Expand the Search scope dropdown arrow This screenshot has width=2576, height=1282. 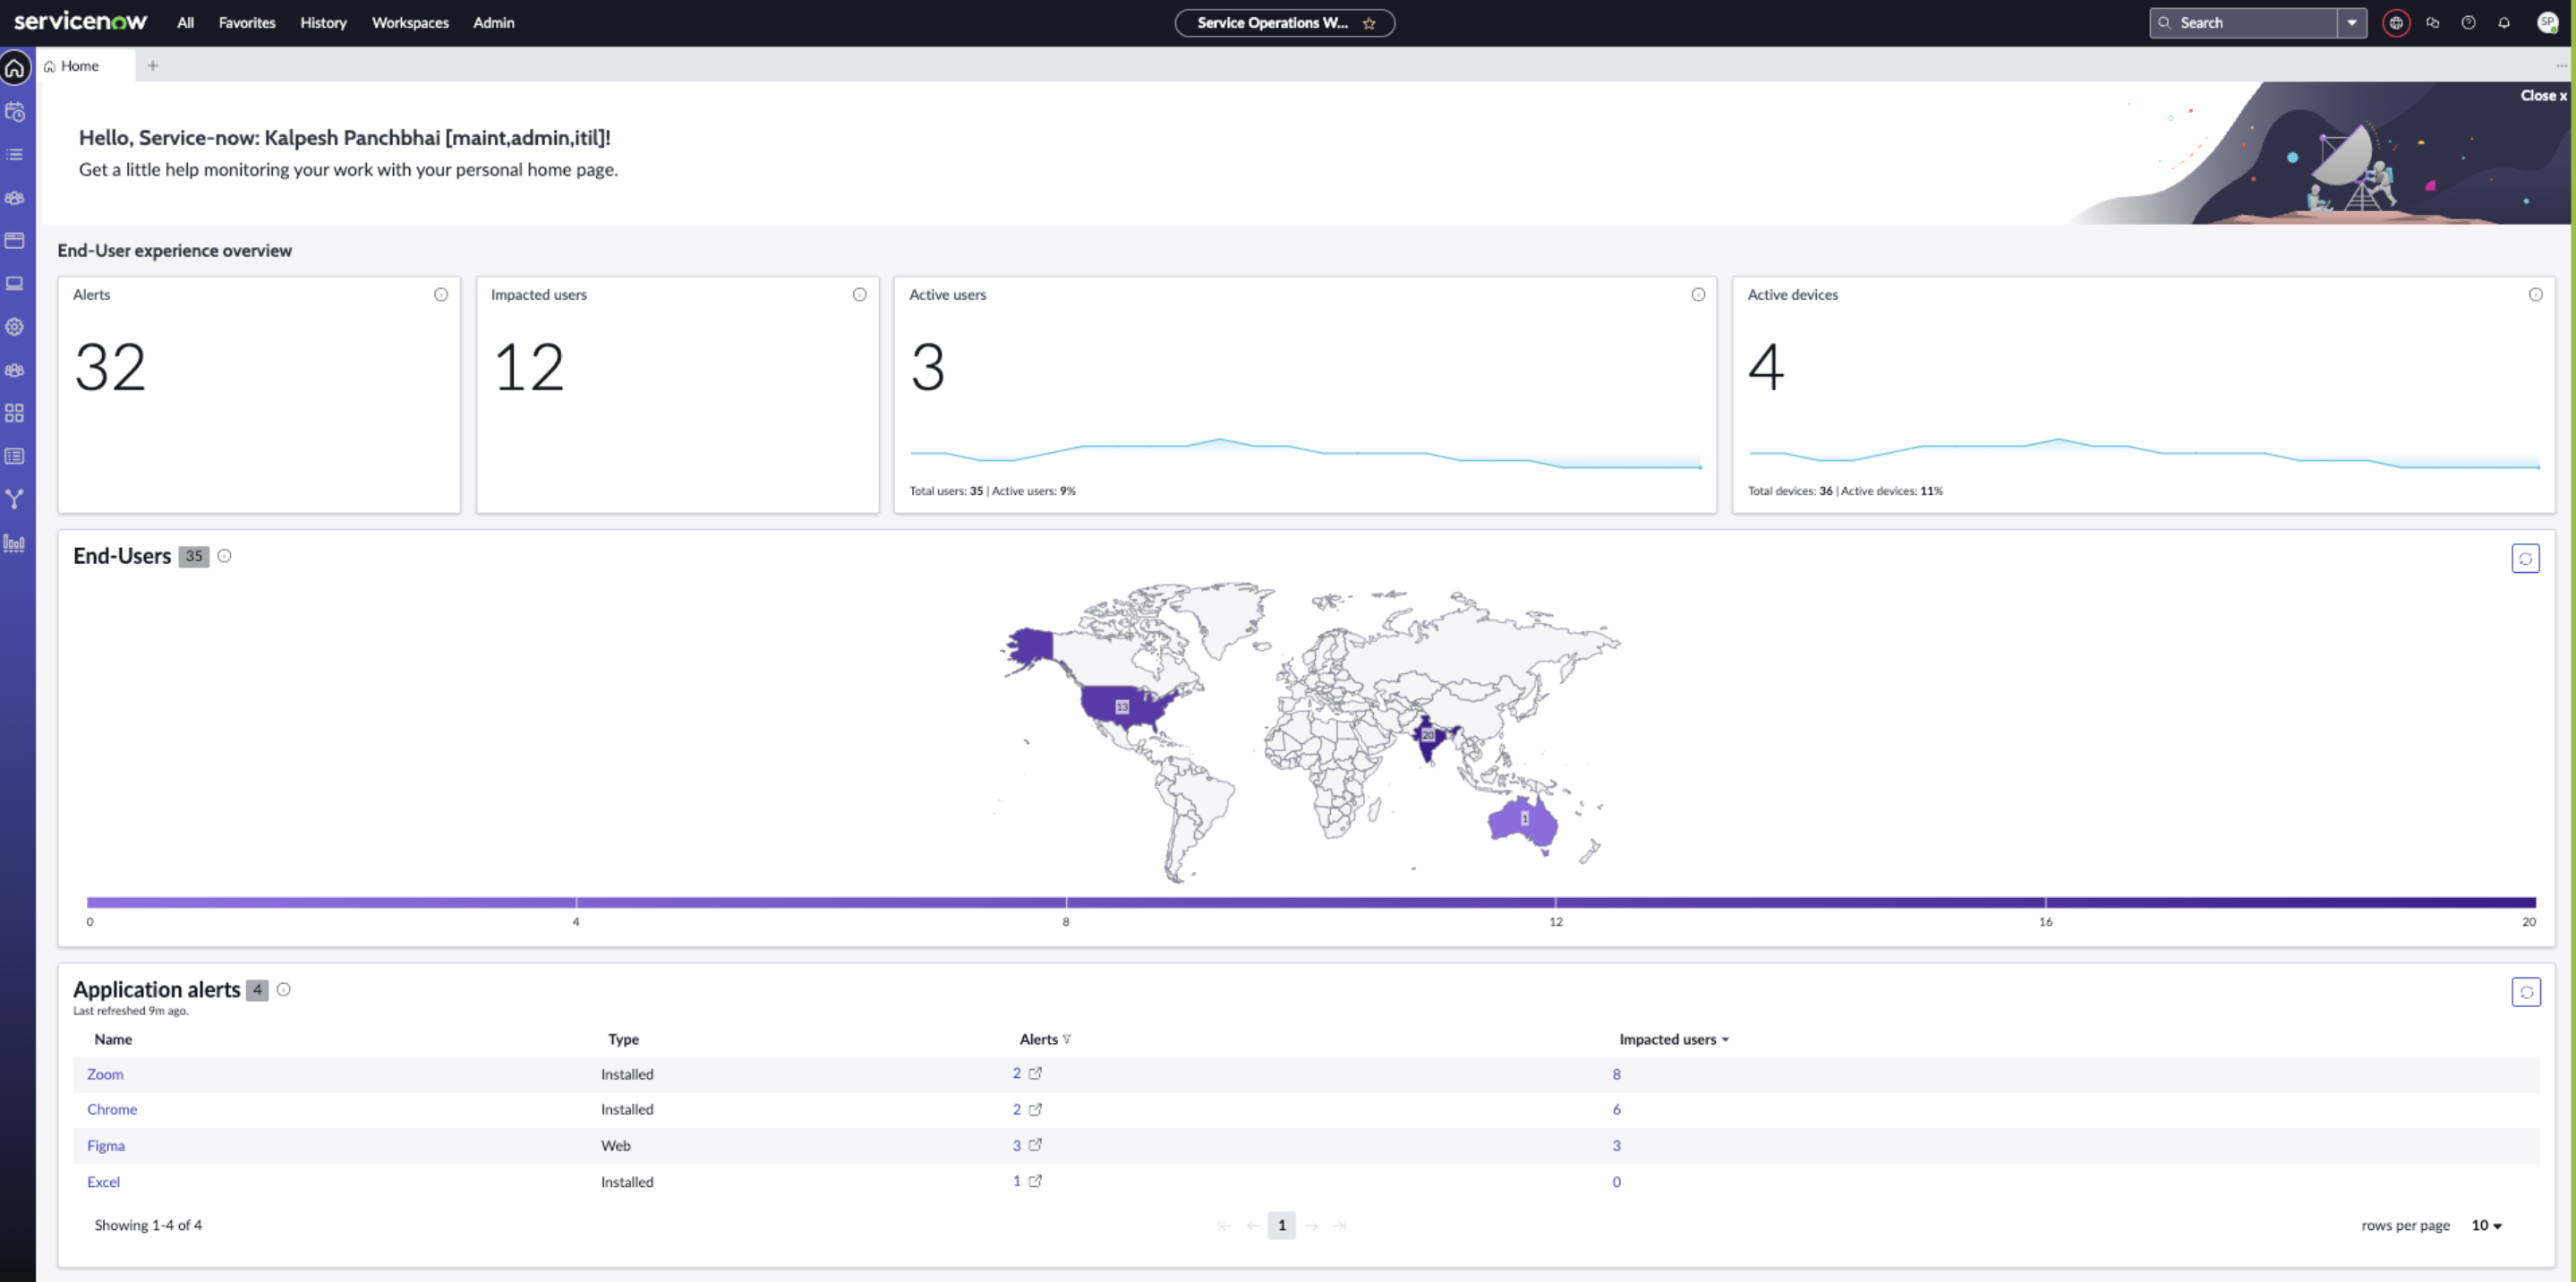(x=2352, y=22)
